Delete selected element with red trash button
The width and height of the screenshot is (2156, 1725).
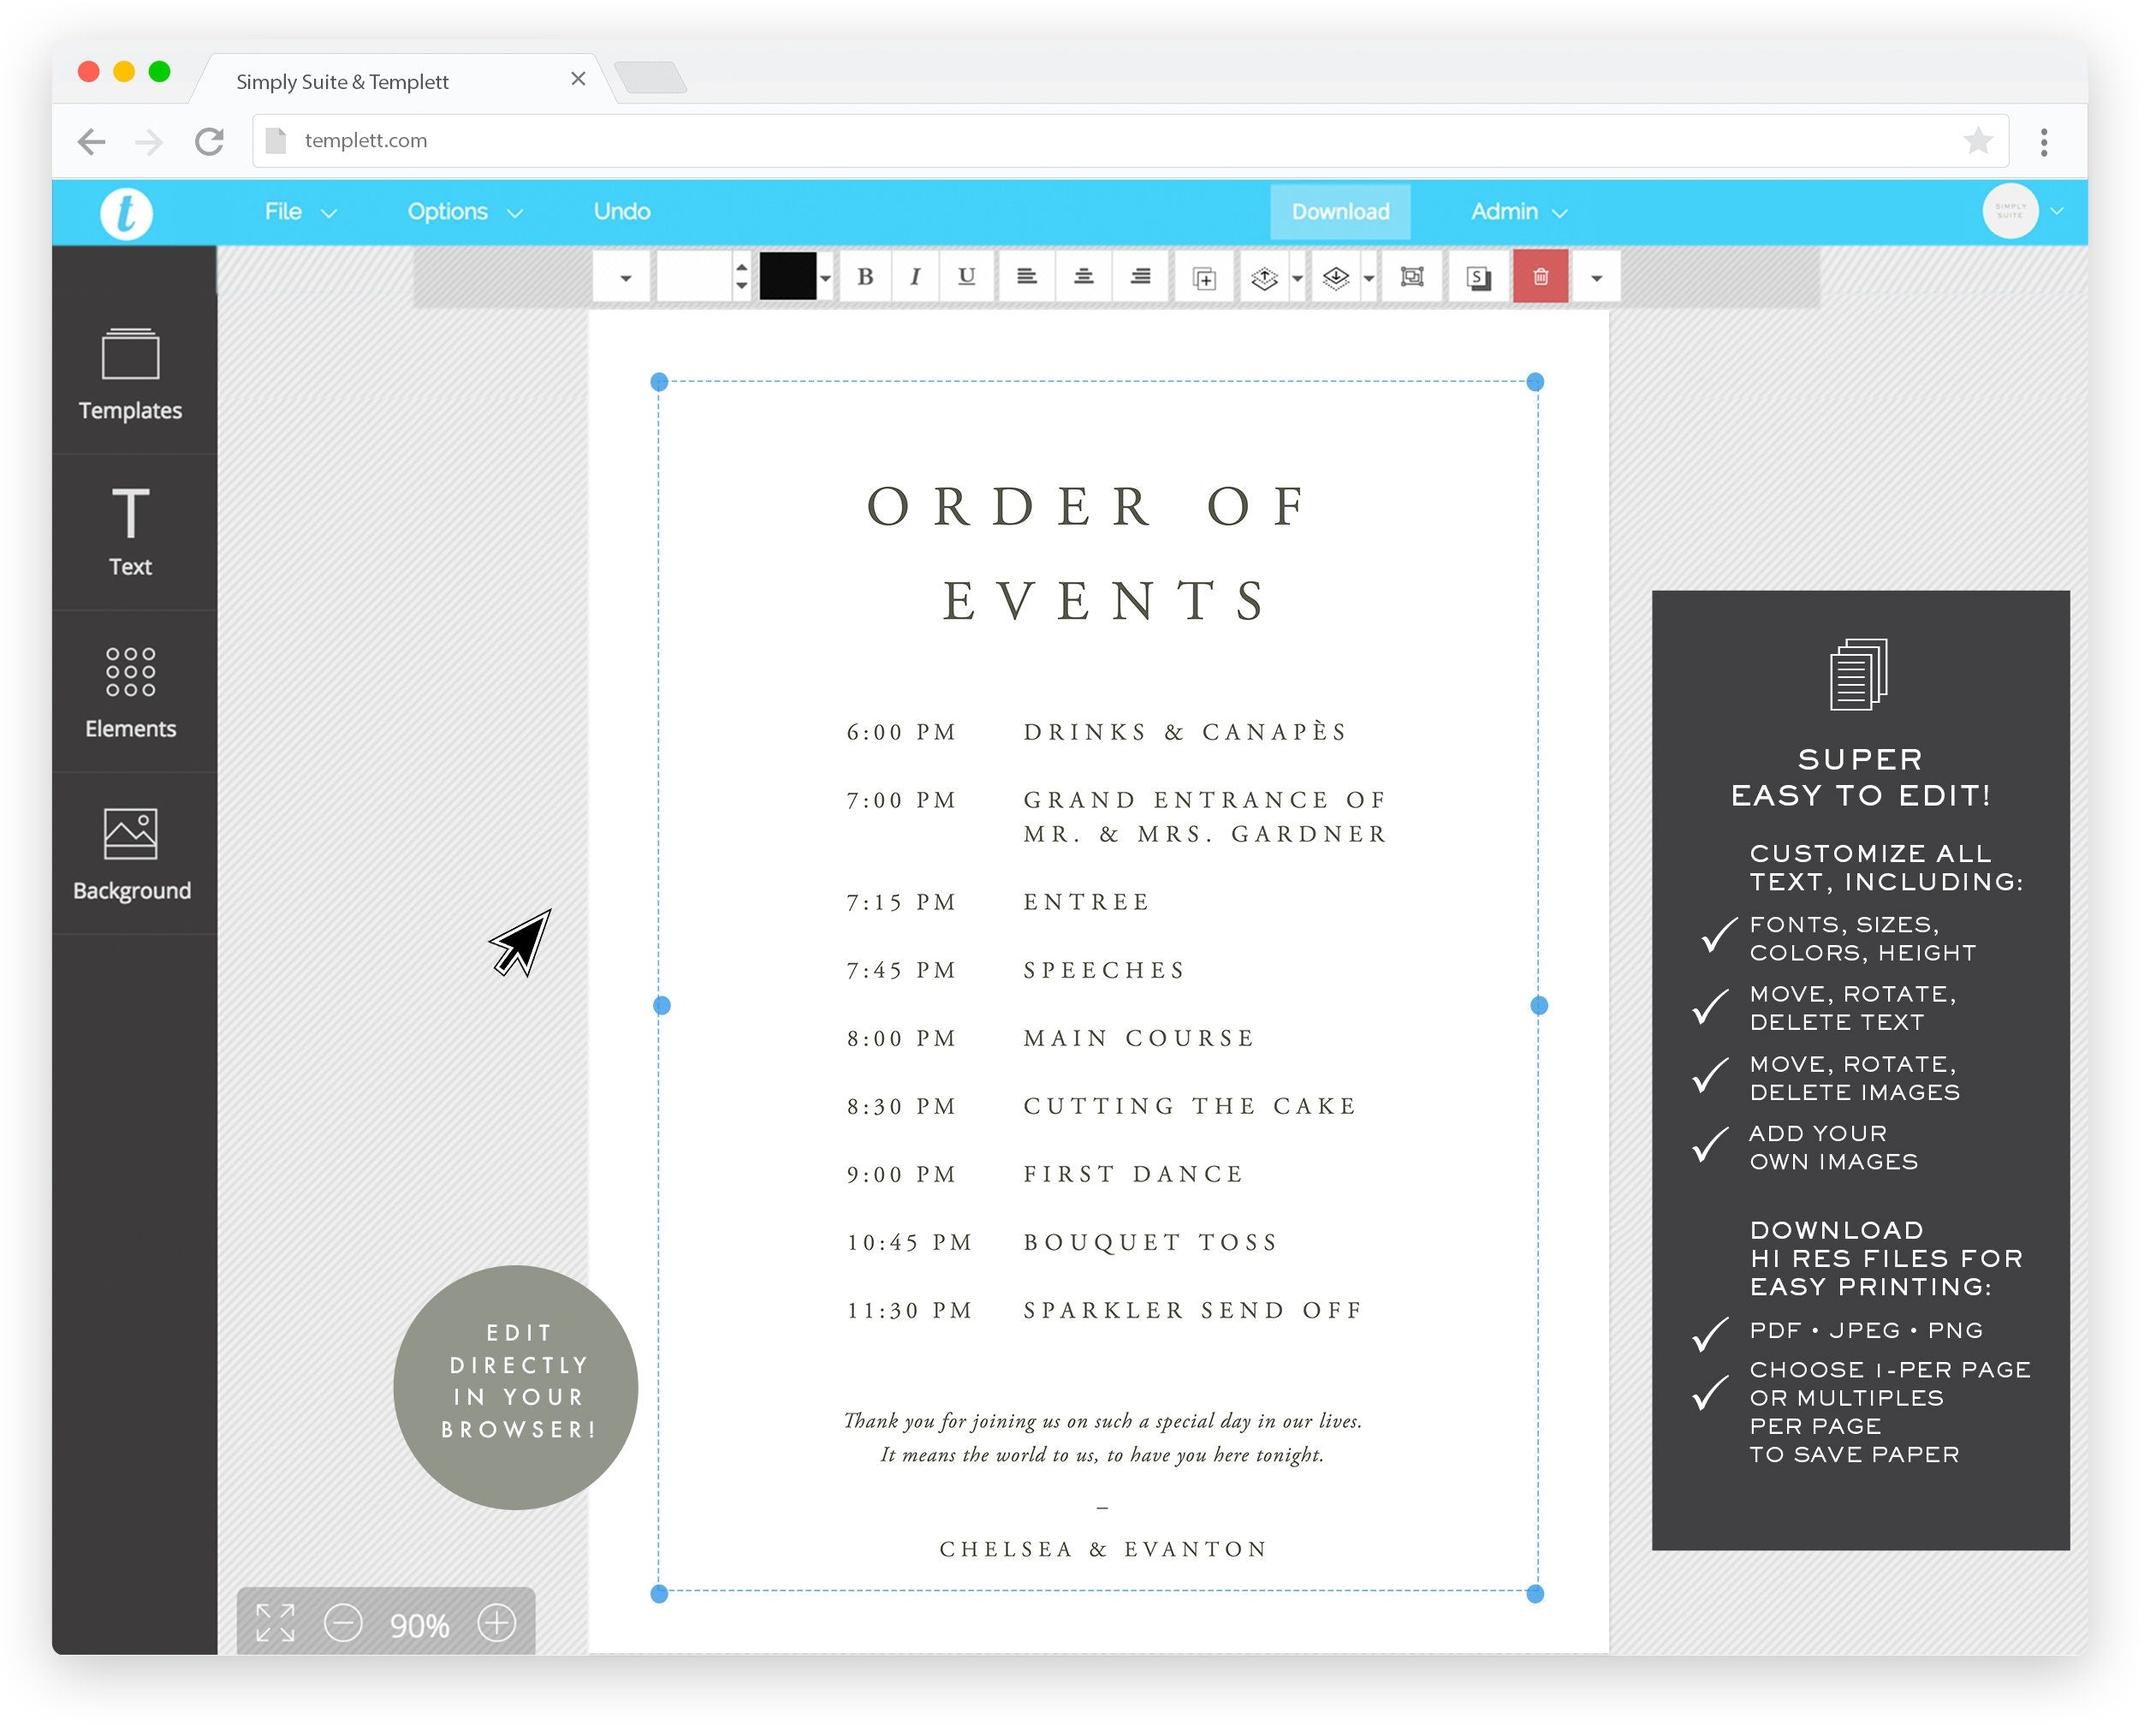tap(1540, 277)
